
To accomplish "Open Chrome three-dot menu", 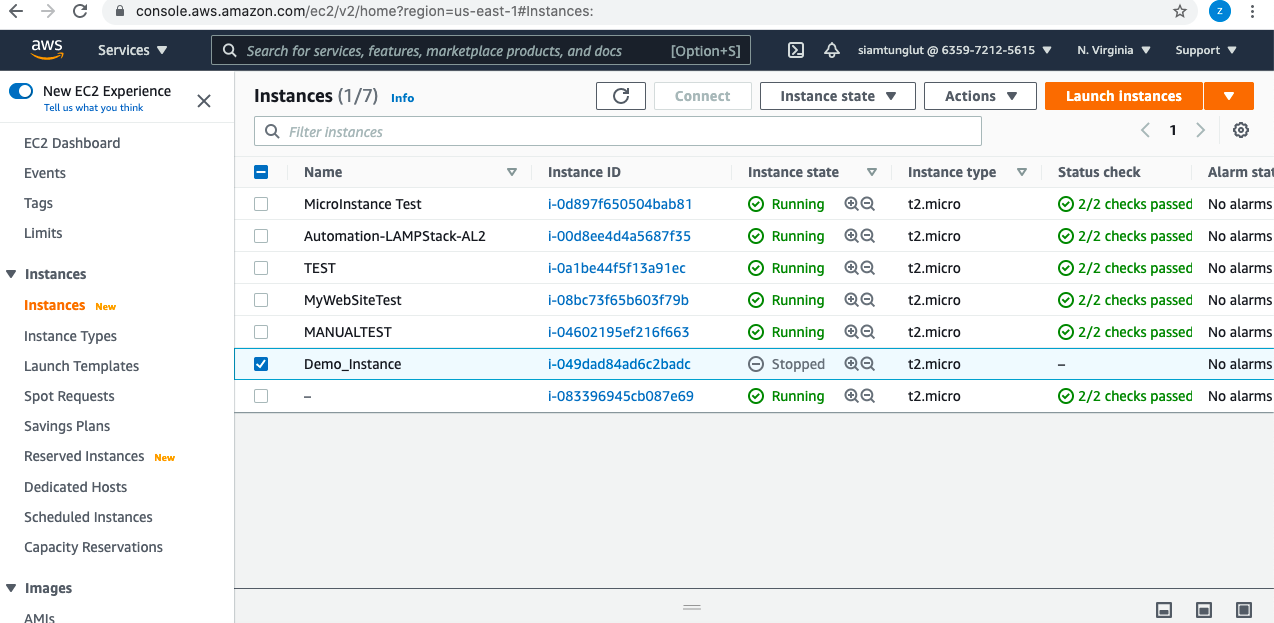I will click(1253, 12).
